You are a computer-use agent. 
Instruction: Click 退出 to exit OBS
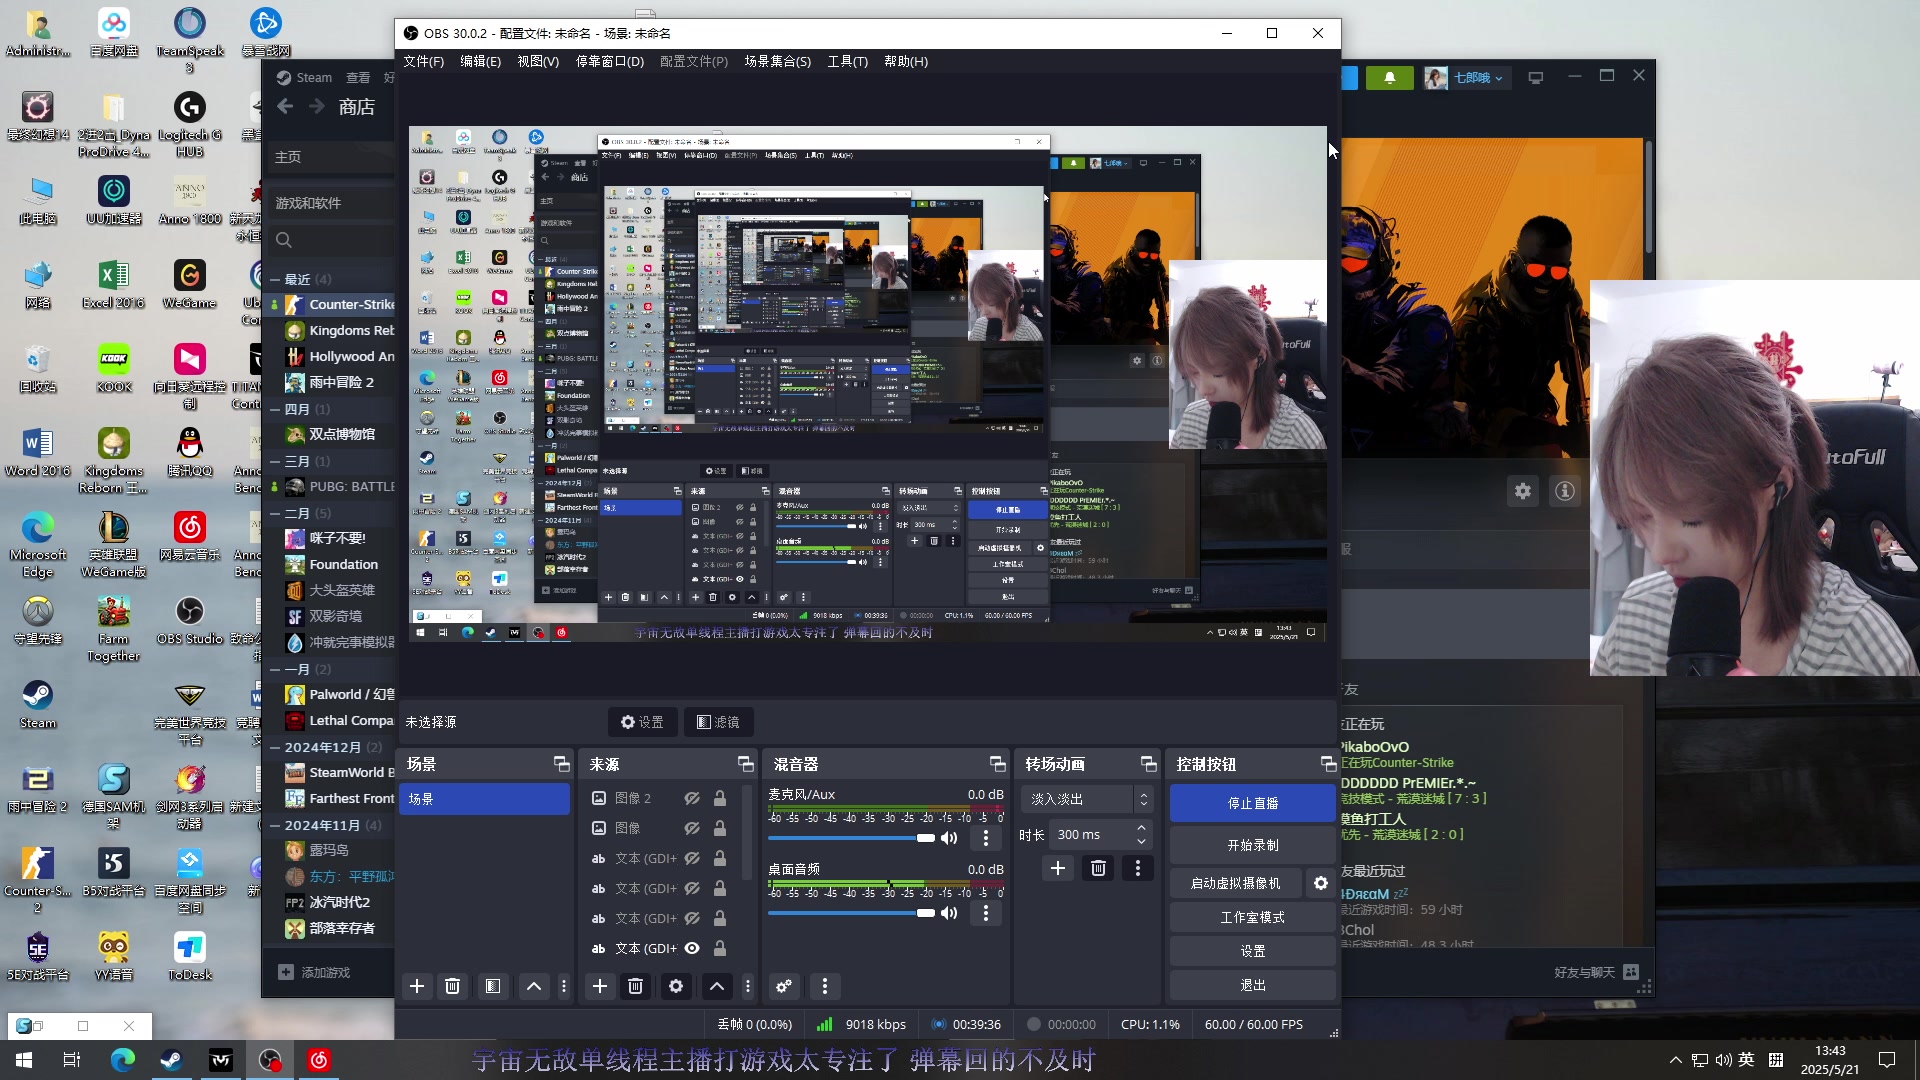(1253, 985)
